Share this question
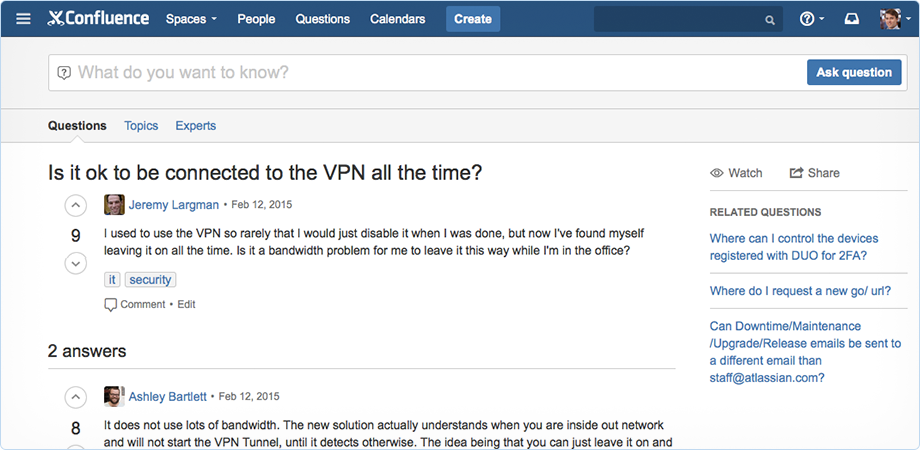Image resolution: width=920 pixels, height=450 pixels. [814, 173]
